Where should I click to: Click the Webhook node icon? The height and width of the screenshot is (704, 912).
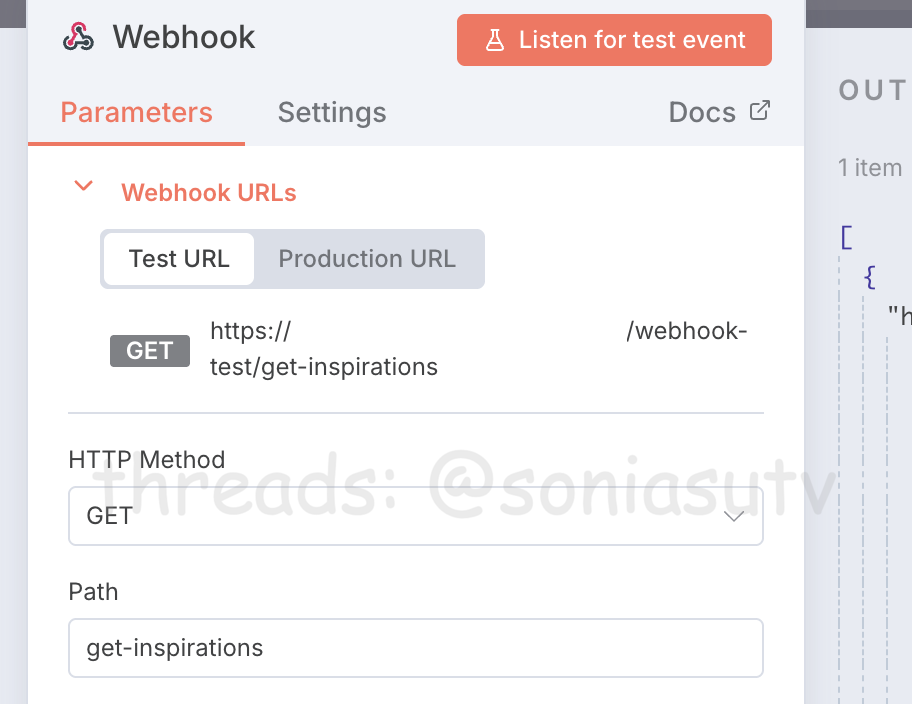tap(78, 38)
